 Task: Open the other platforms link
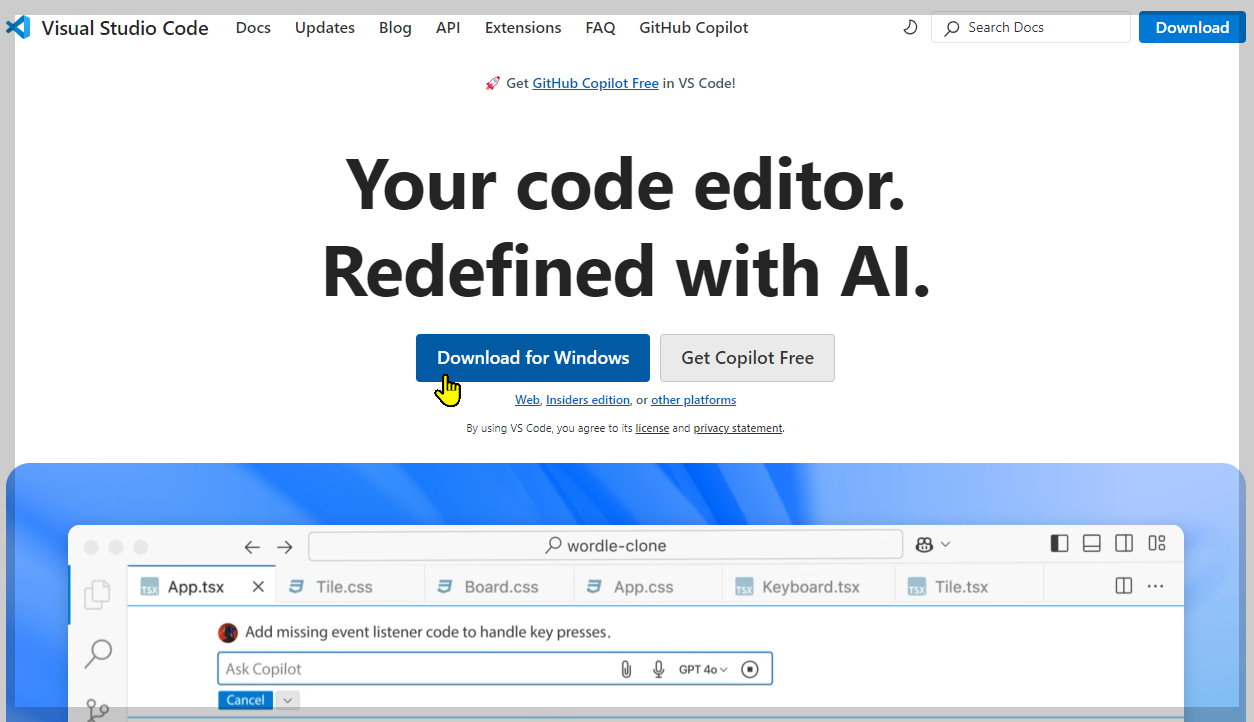693,400
